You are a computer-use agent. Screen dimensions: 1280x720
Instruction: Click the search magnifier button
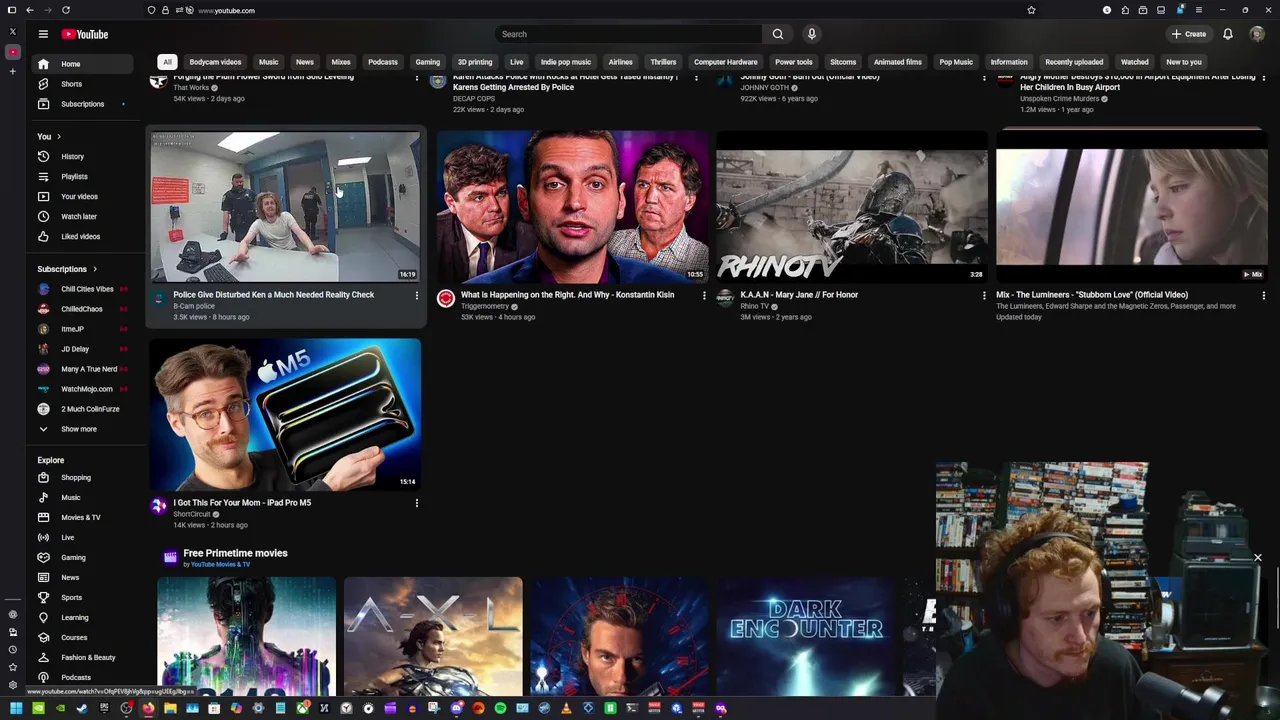778,34
